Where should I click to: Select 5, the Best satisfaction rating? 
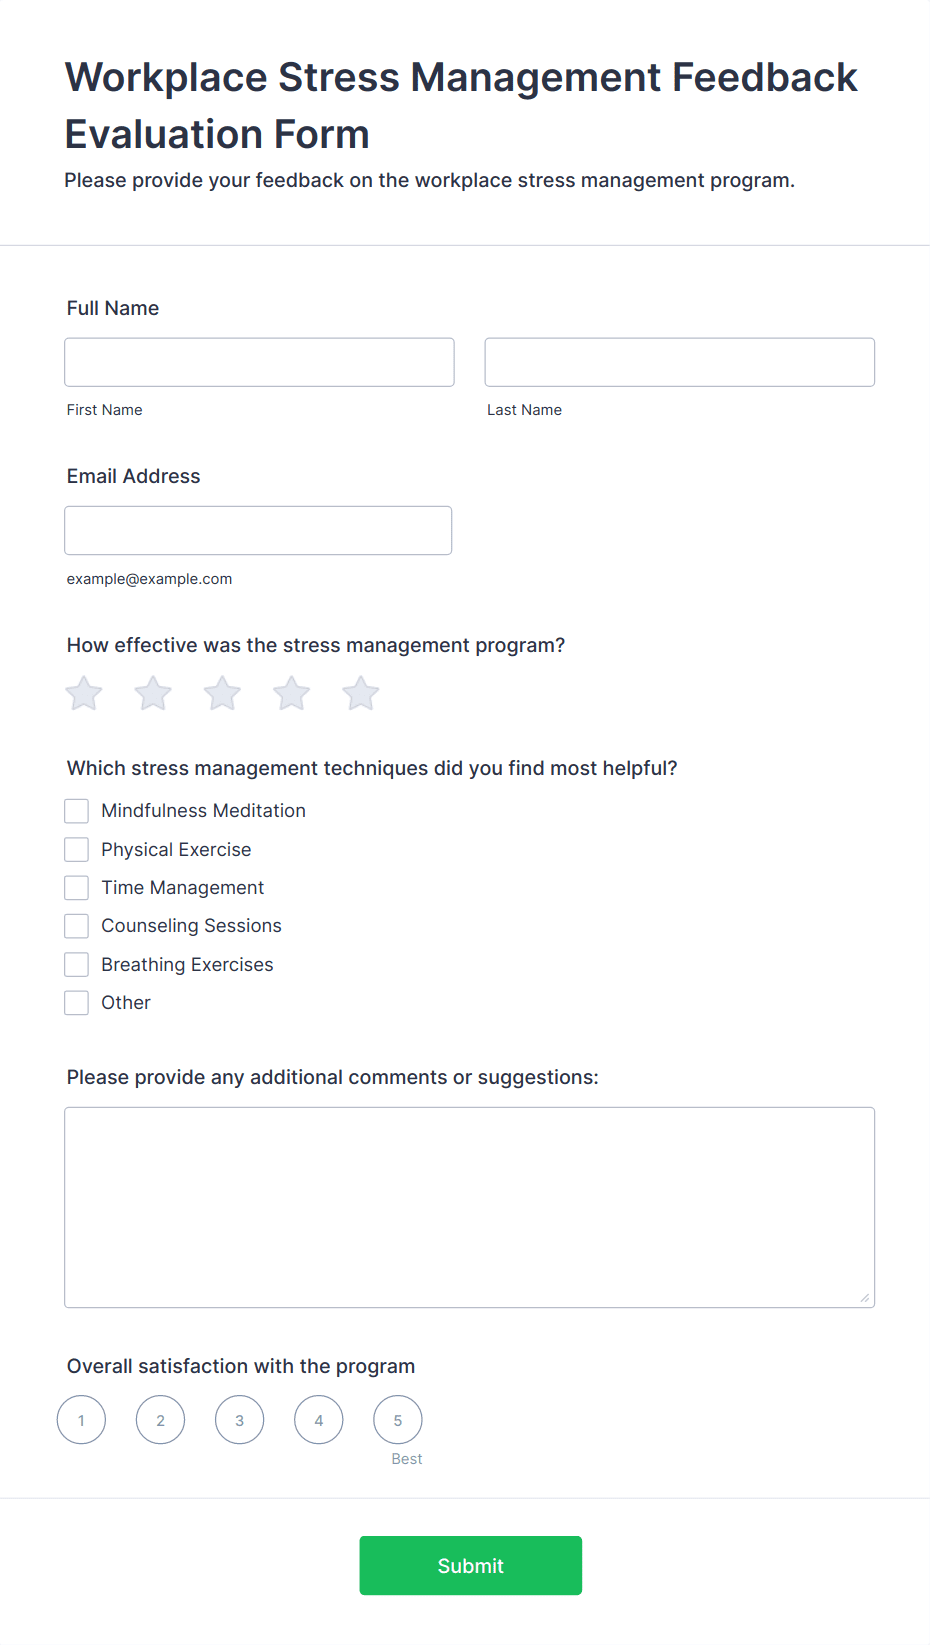(x=397, y=1419)
